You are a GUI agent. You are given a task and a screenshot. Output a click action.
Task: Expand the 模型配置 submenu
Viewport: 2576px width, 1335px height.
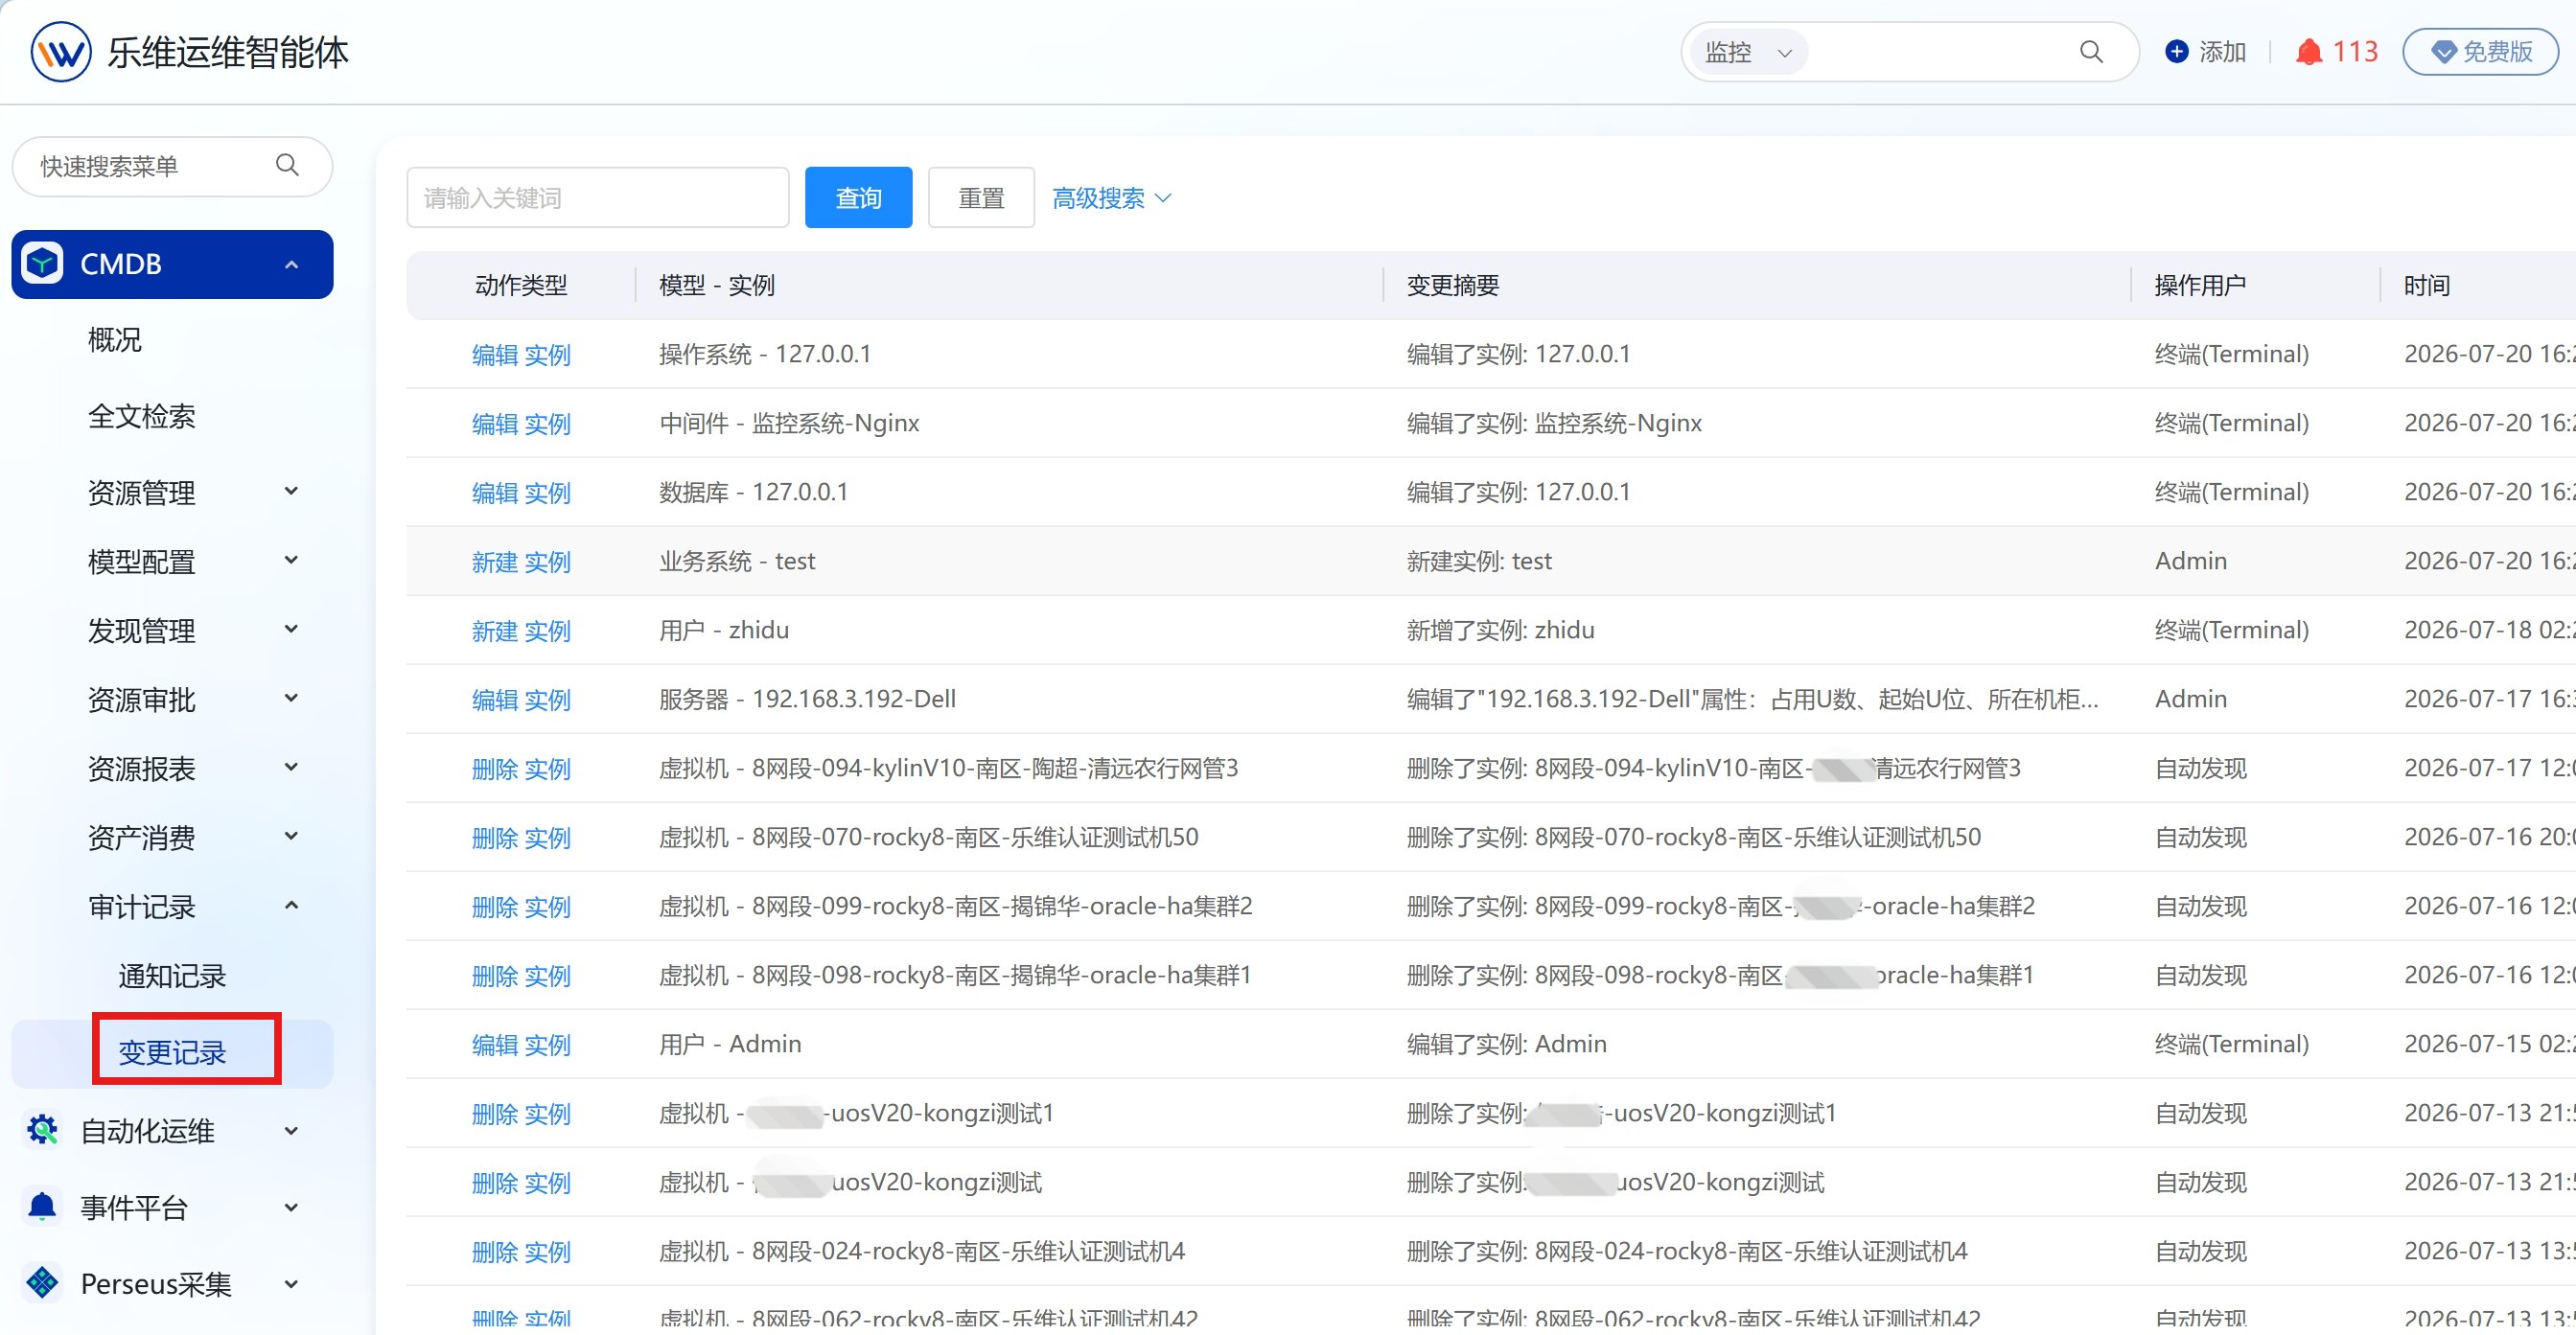tap(291, 560)
